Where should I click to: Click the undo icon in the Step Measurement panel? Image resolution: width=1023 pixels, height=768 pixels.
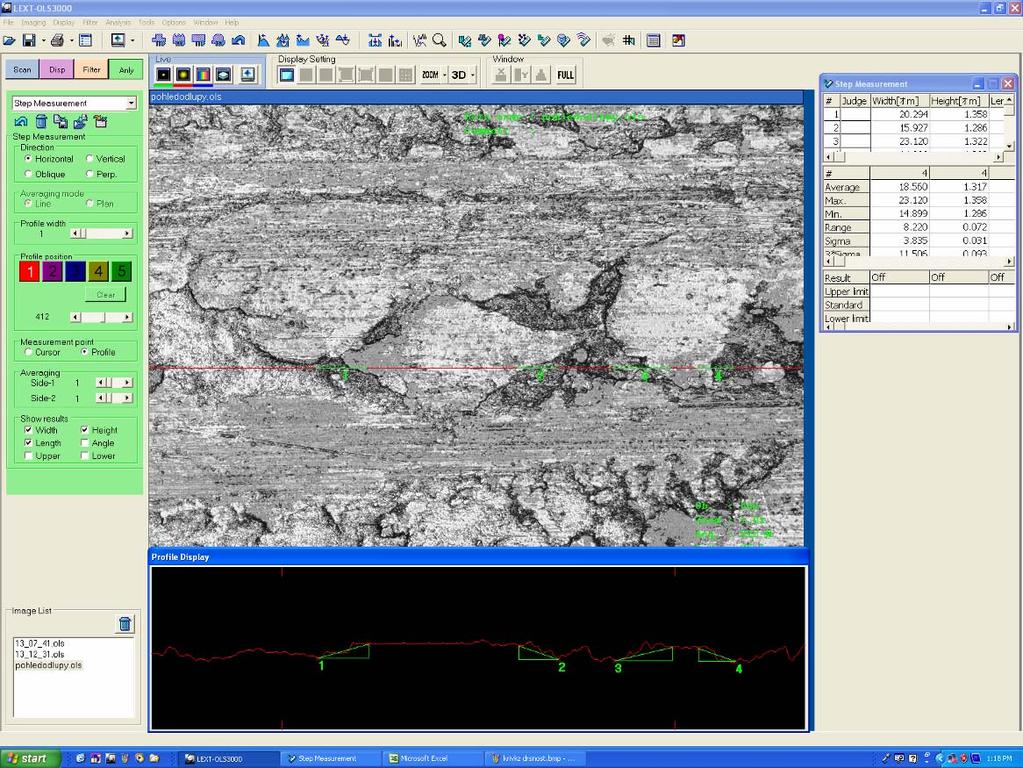coord(21,121)
